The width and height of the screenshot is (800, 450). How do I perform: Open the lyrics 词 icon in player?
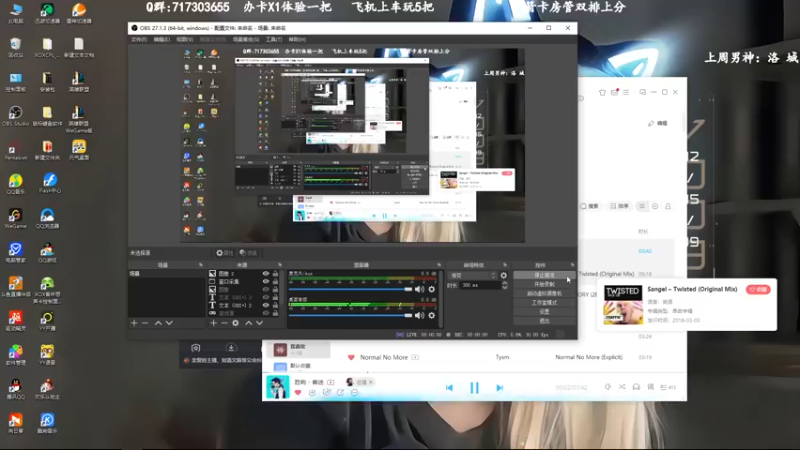point(651,387)
